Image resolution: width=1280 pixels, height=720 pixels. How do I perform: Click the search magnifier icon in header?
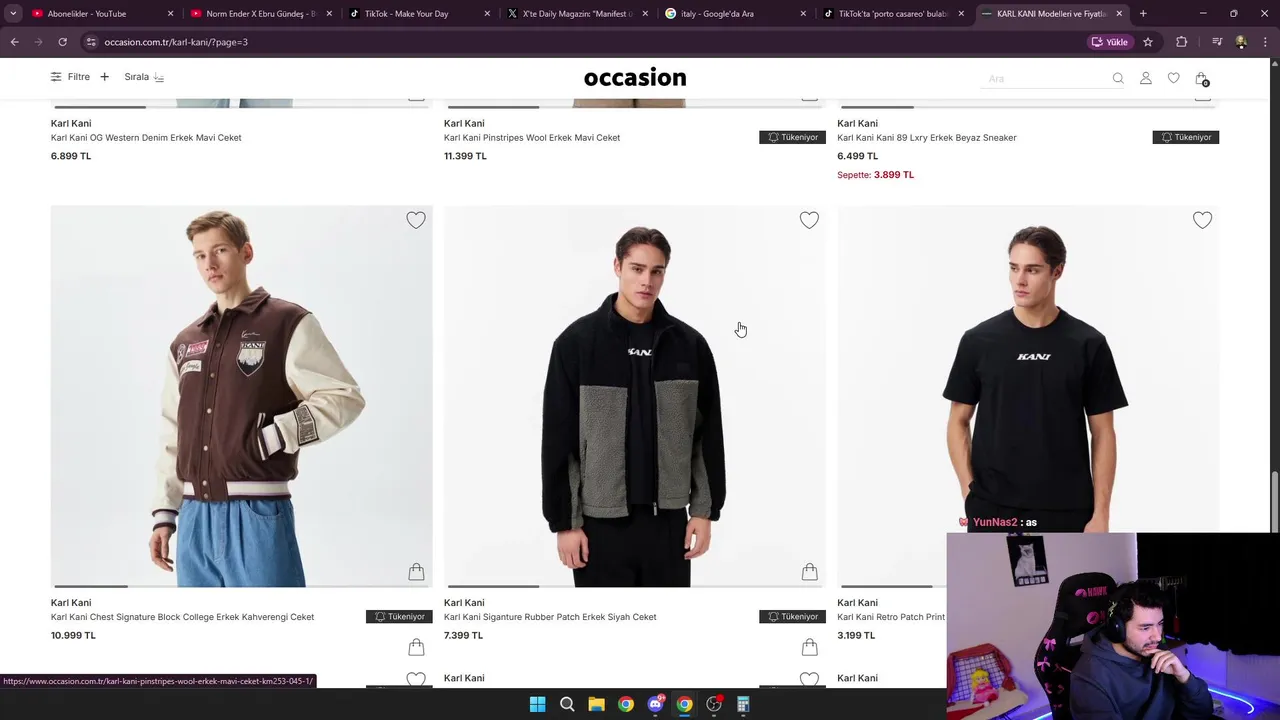click(1118, 78)
